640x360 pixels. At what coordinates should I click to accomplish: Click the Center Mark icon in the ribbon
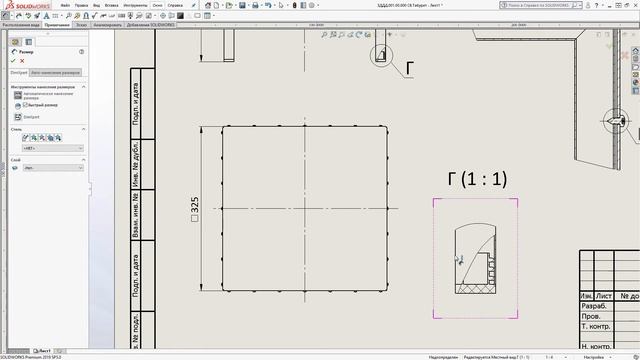pyautogui.click(x=162, y=16)
